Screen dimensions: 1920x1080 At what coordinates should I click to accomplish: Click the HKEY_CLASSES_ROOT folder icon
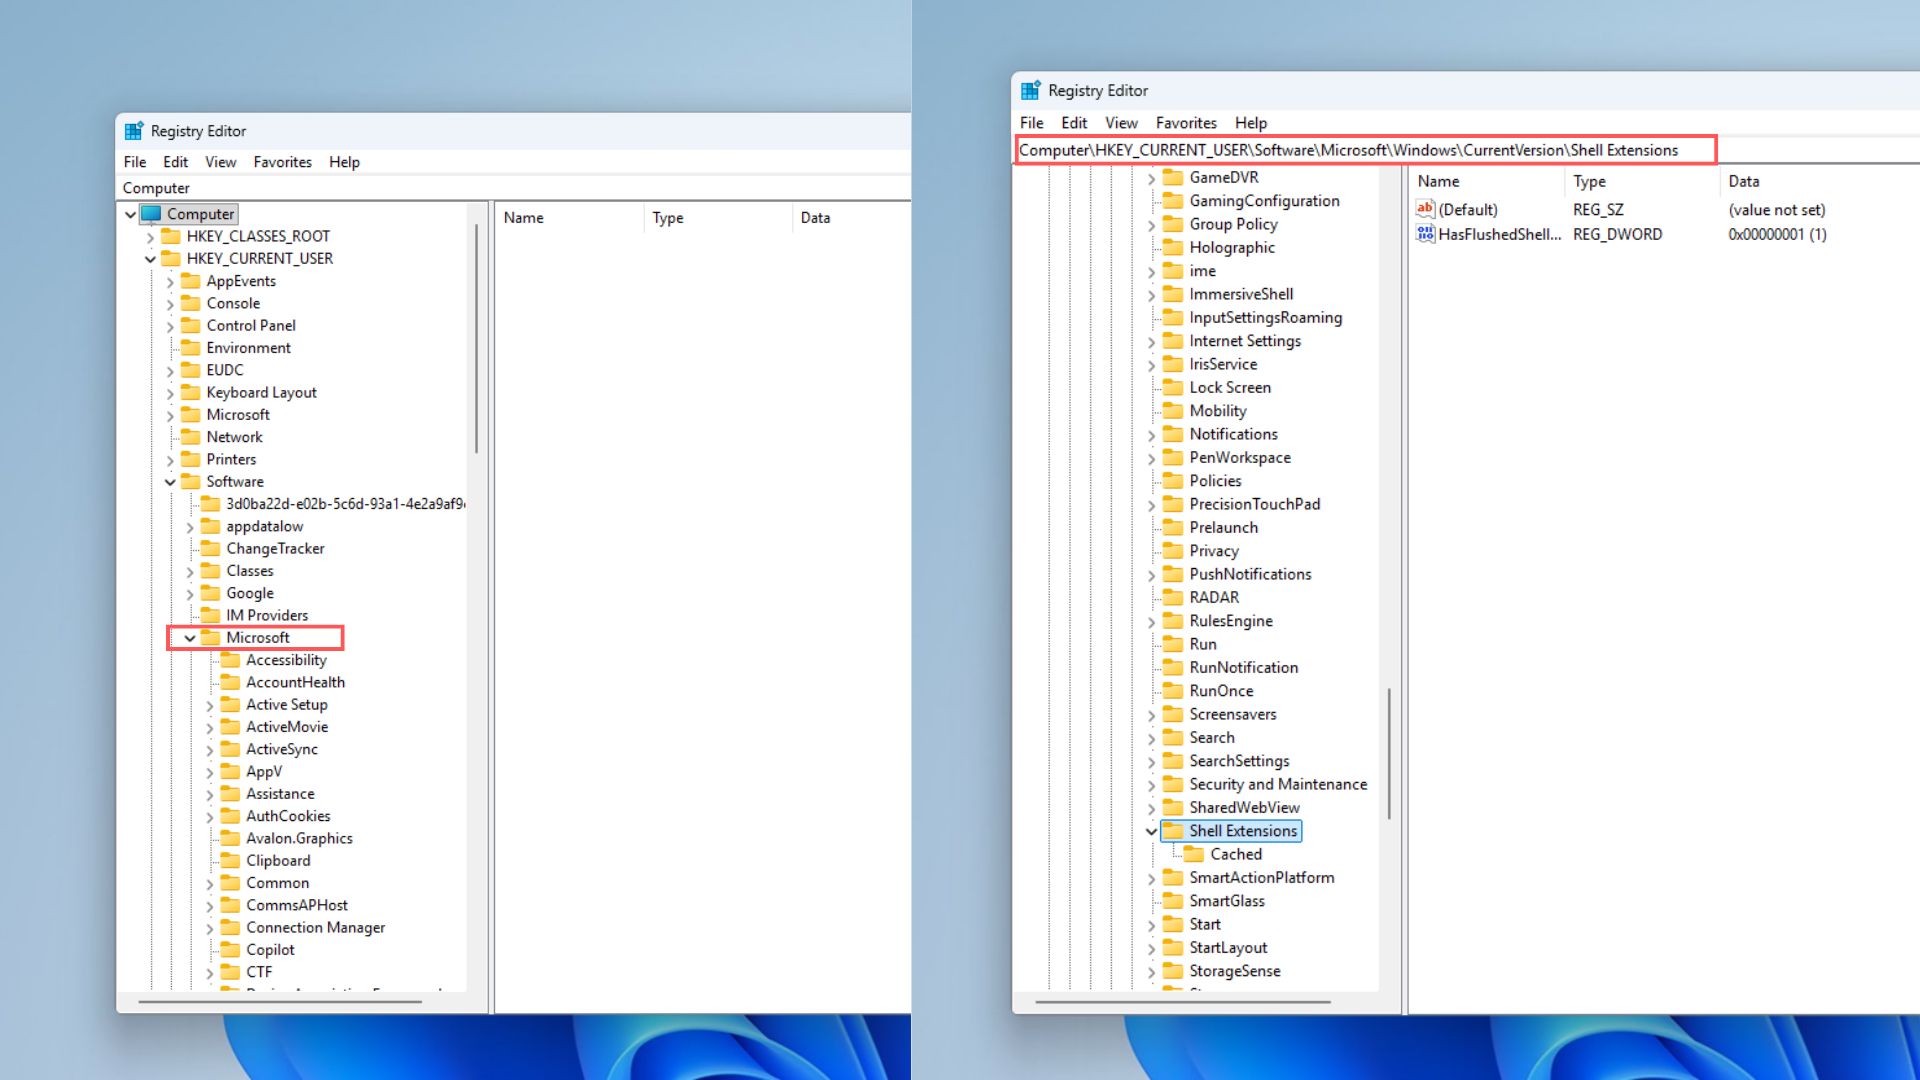point(171,236)
